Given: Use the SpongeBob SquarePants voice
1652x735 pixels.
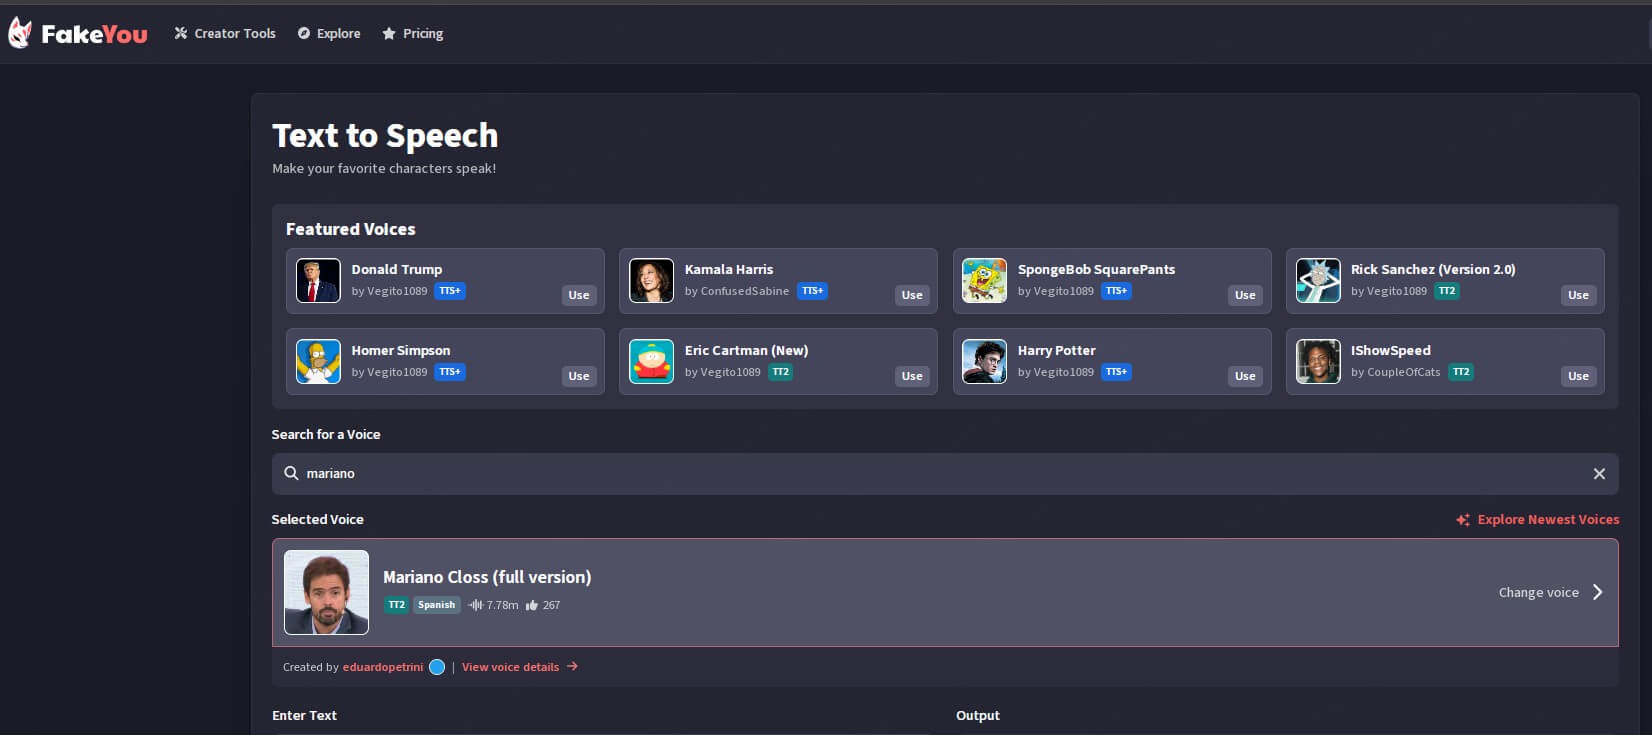Looking at the screenshot, I should point(1245,295).
